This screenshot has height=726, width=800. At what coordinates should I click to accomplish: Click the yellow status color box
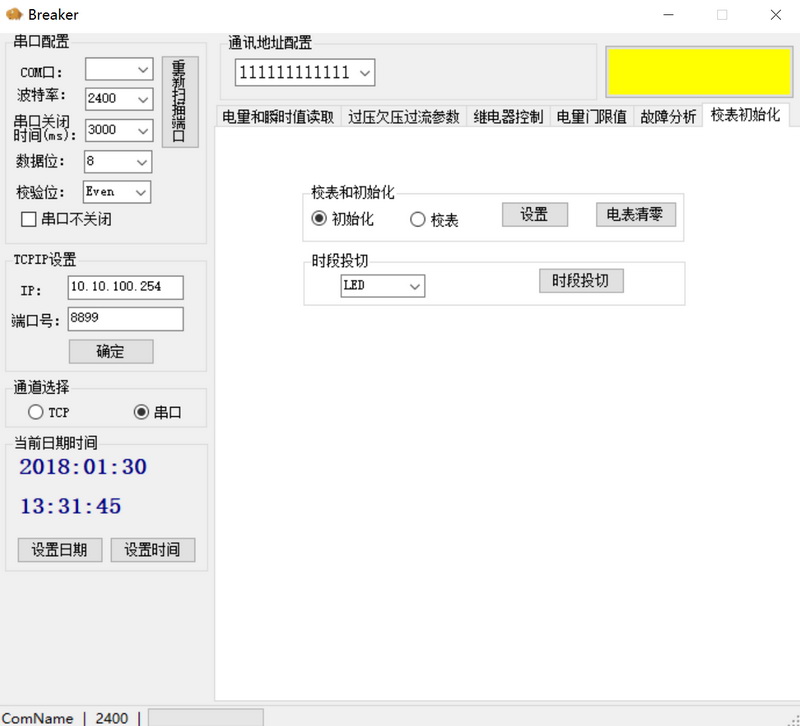(697, 71)
